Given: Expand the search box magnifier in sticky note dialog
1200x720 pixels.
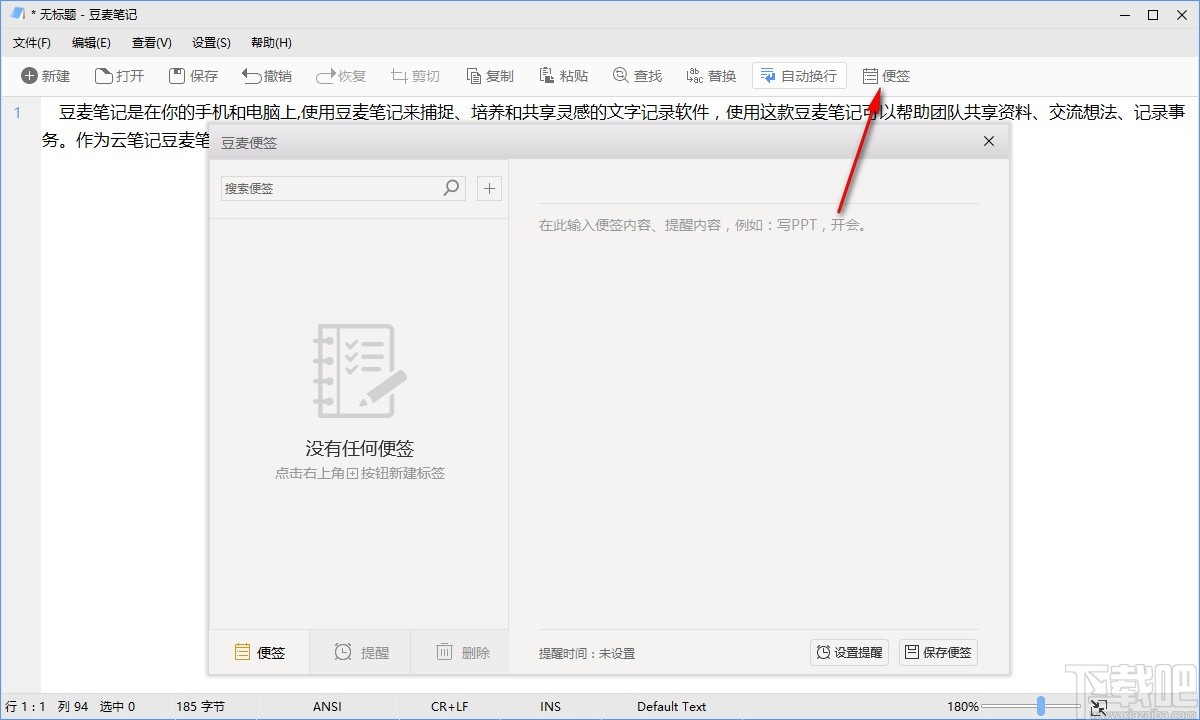Looking at the screenshot, I should [x=451, y=188].
